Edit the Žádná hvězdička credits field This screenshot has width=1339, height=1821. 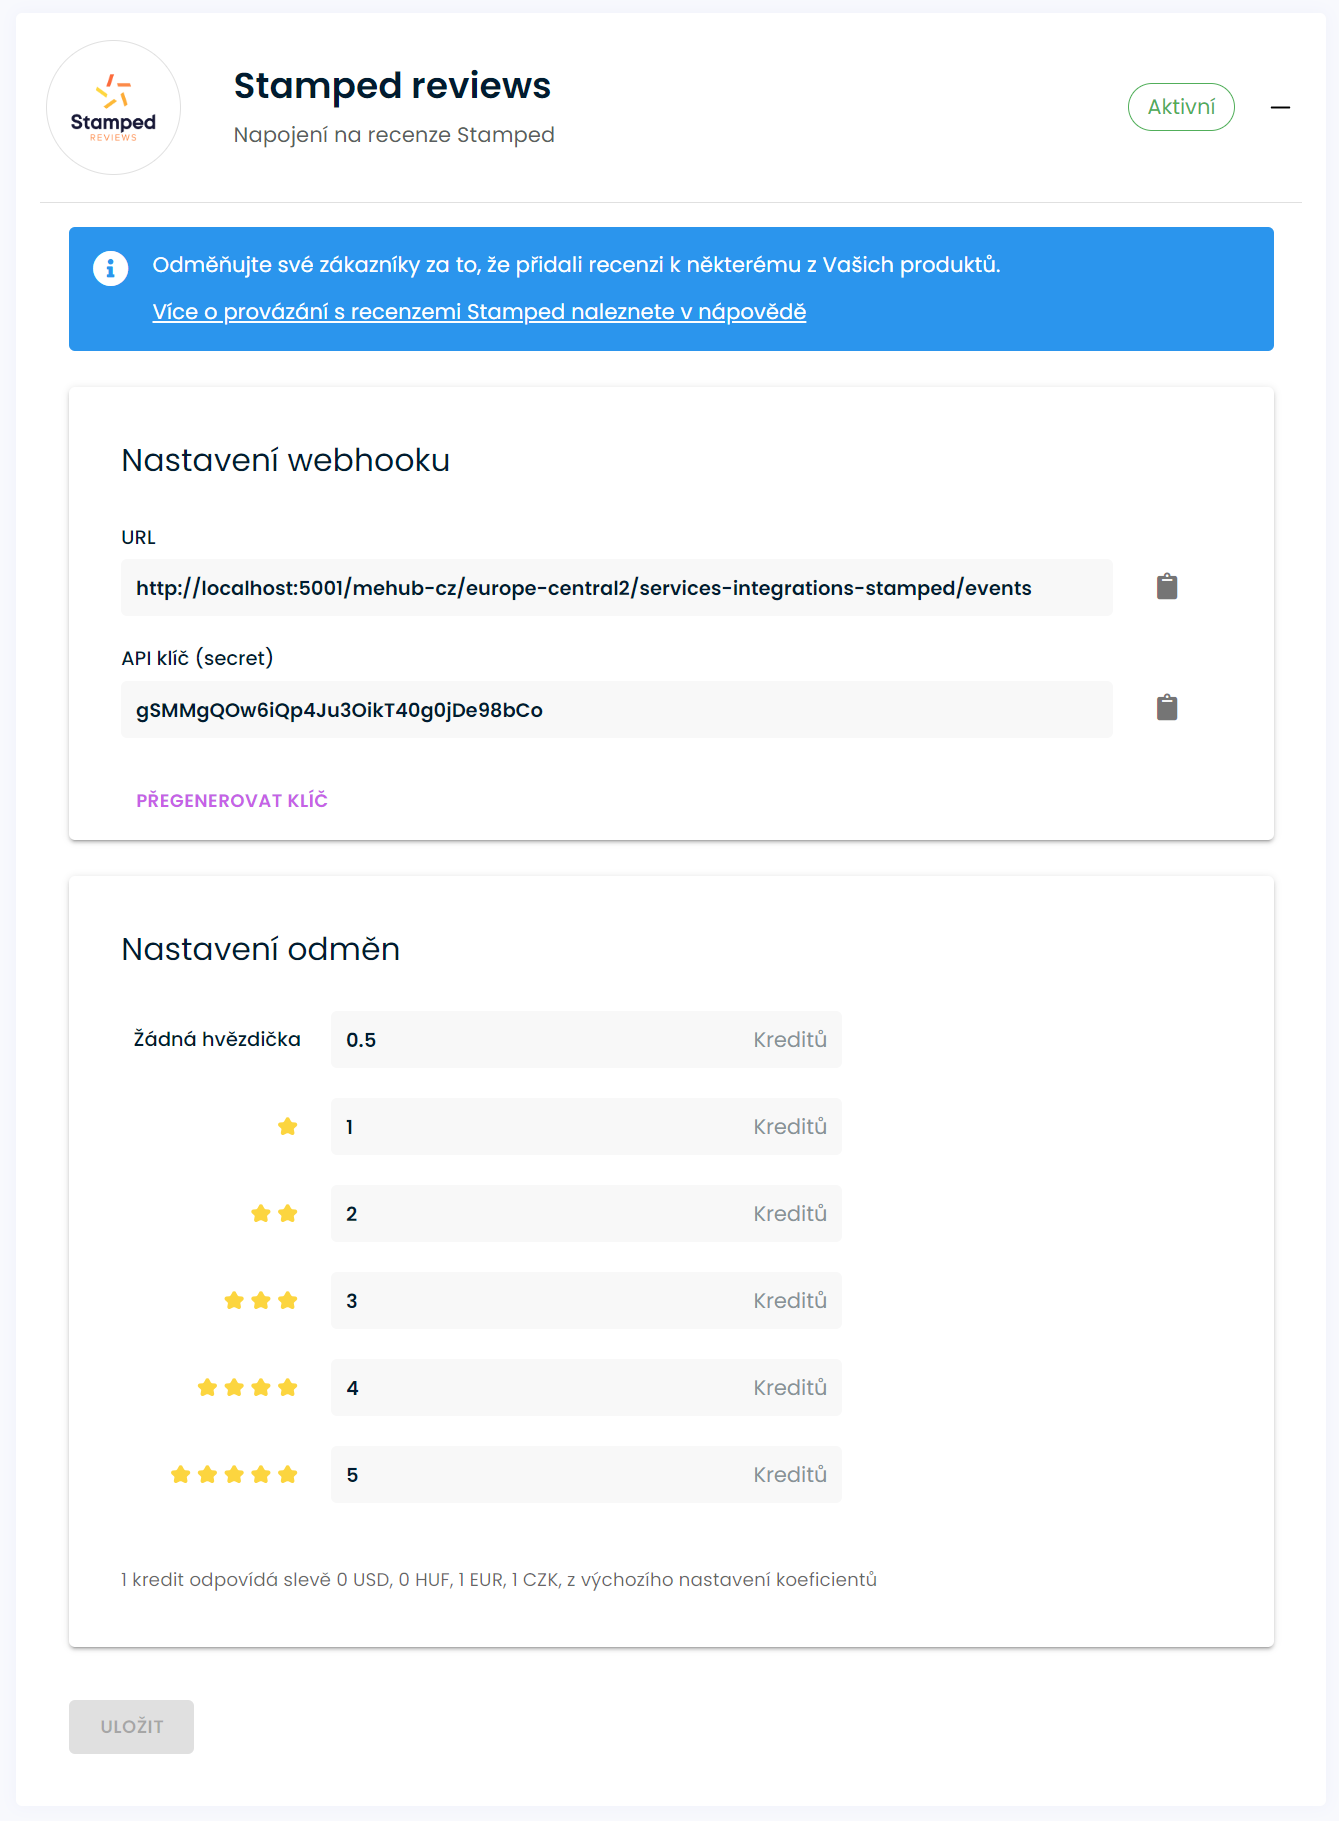point(540,1040)
